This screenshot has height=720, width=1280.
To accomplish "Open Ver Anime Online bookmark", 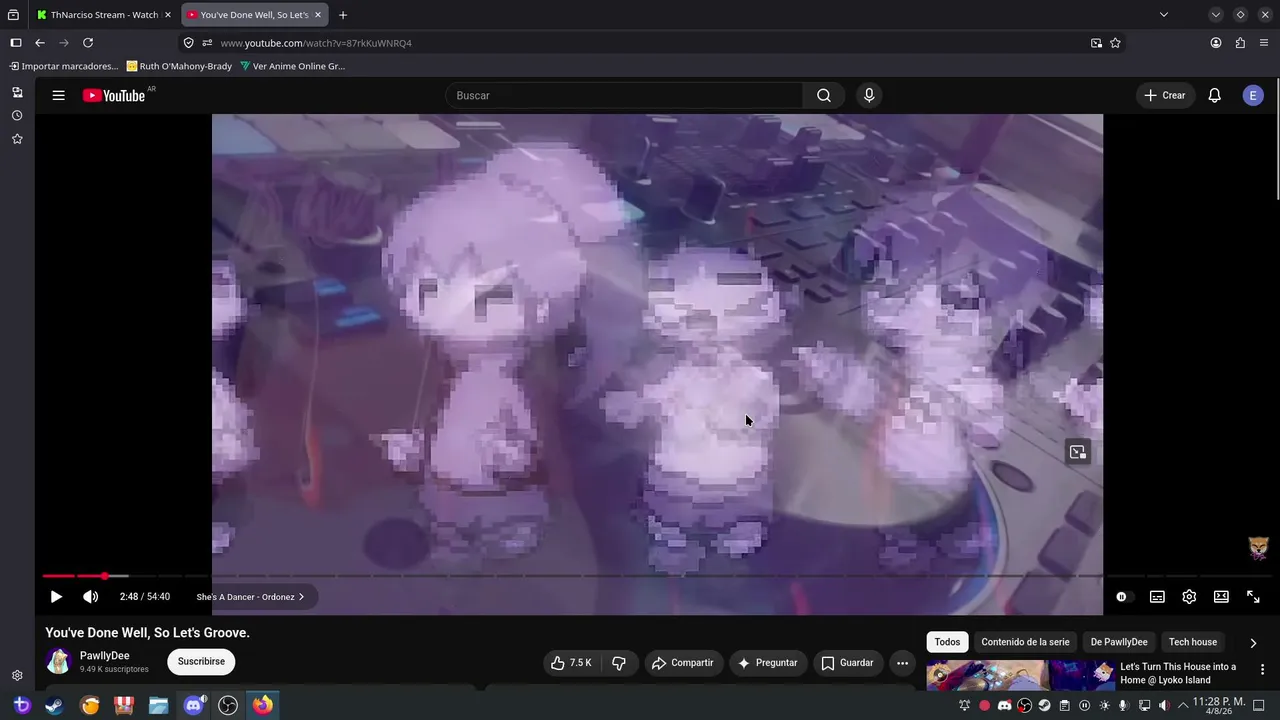I will click(292, 66).
